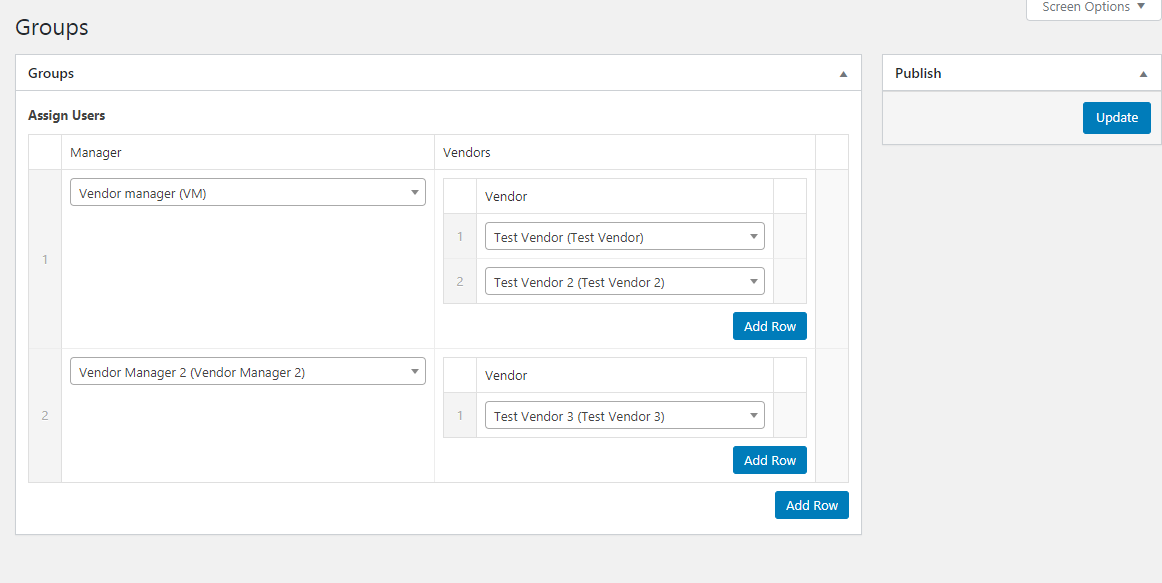This screenshot has height=583, width=1162.
Task: Add a vendor row for Vendor Manager 2
Action: pos(769,460)
